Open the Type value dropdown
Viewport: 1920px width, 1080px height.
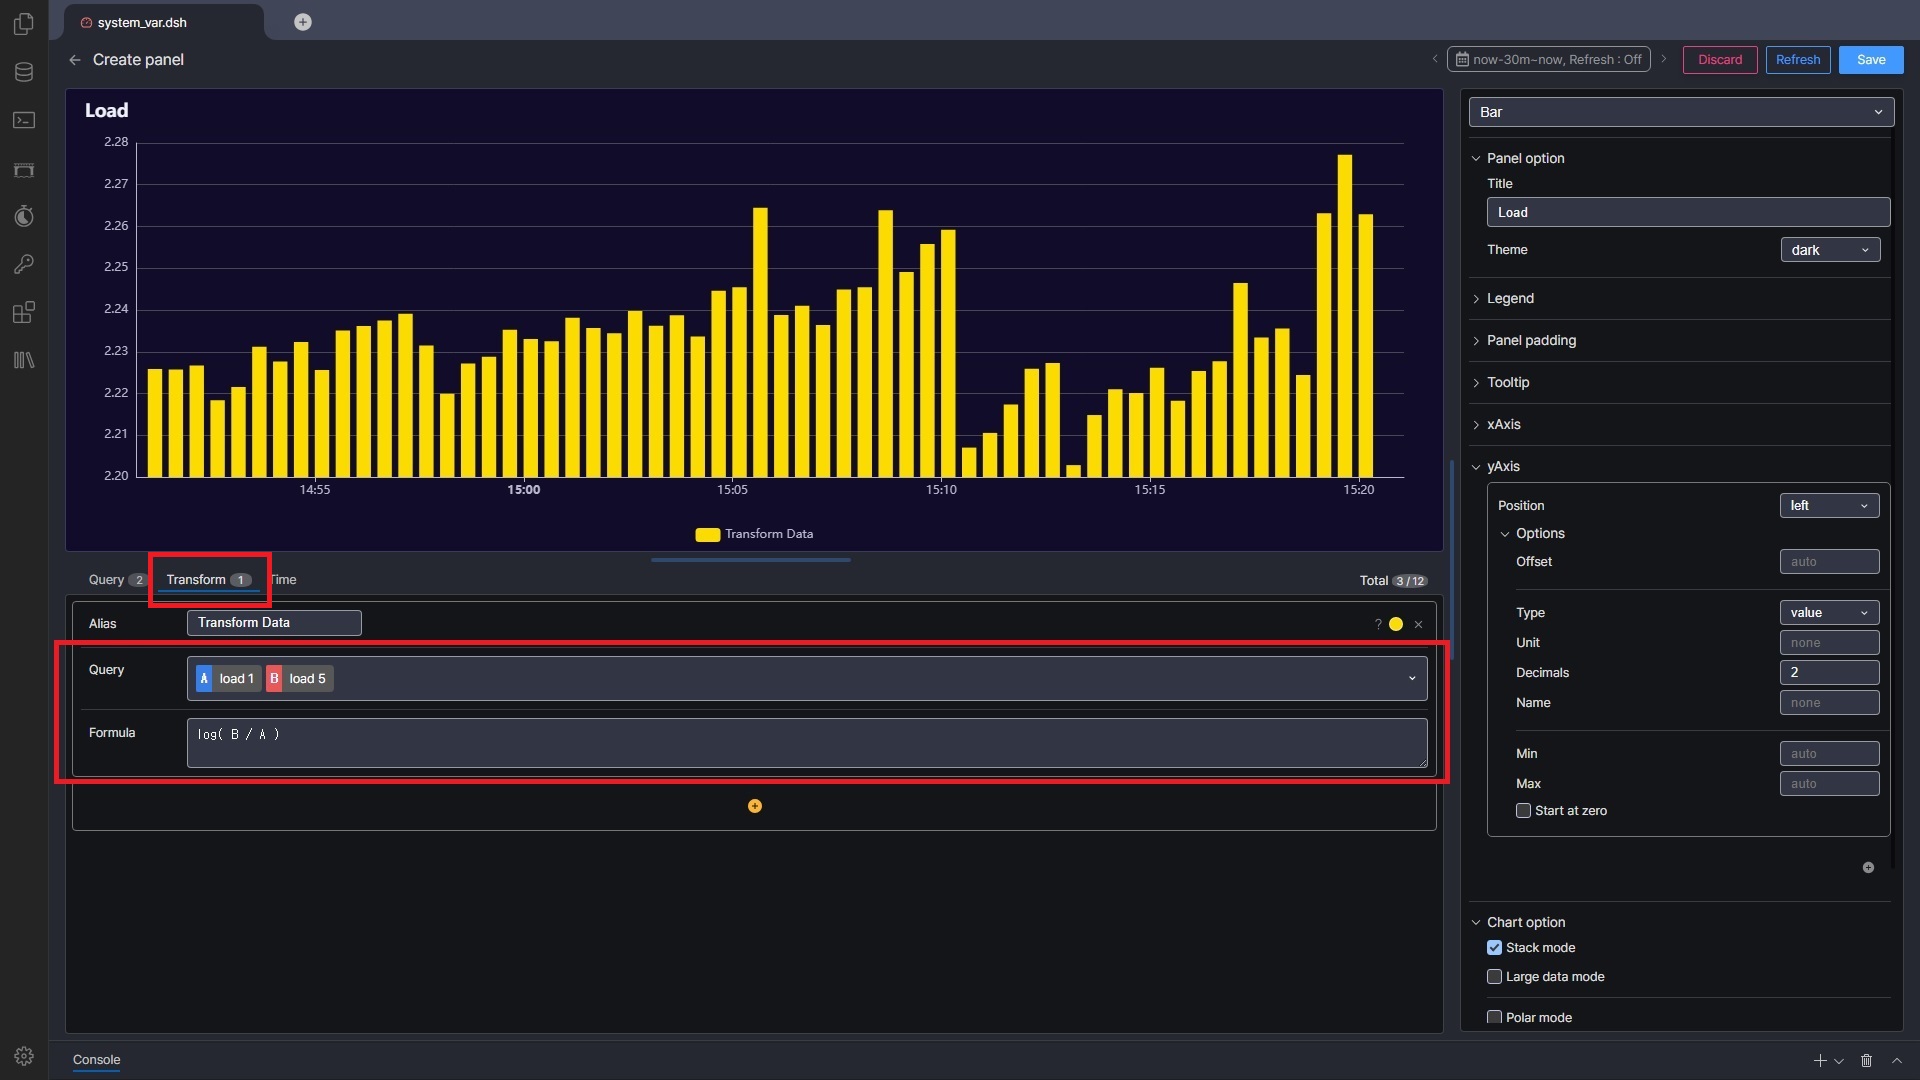pyautogui.click(x=1829, y=613)
